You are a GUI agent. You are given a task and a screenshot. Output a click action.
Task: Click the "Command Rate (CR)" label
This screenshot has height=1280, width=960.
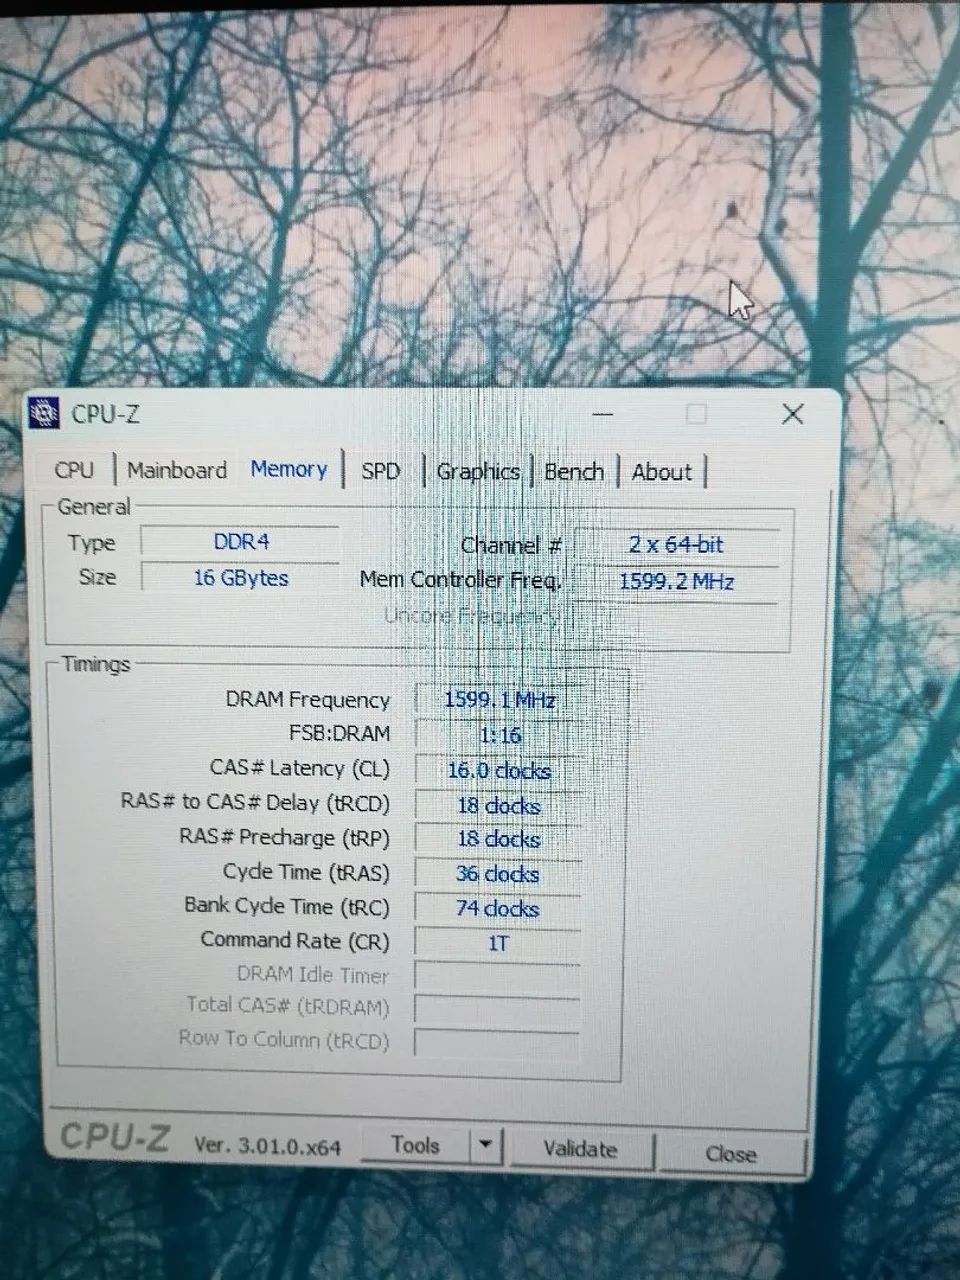pos(295,941)
